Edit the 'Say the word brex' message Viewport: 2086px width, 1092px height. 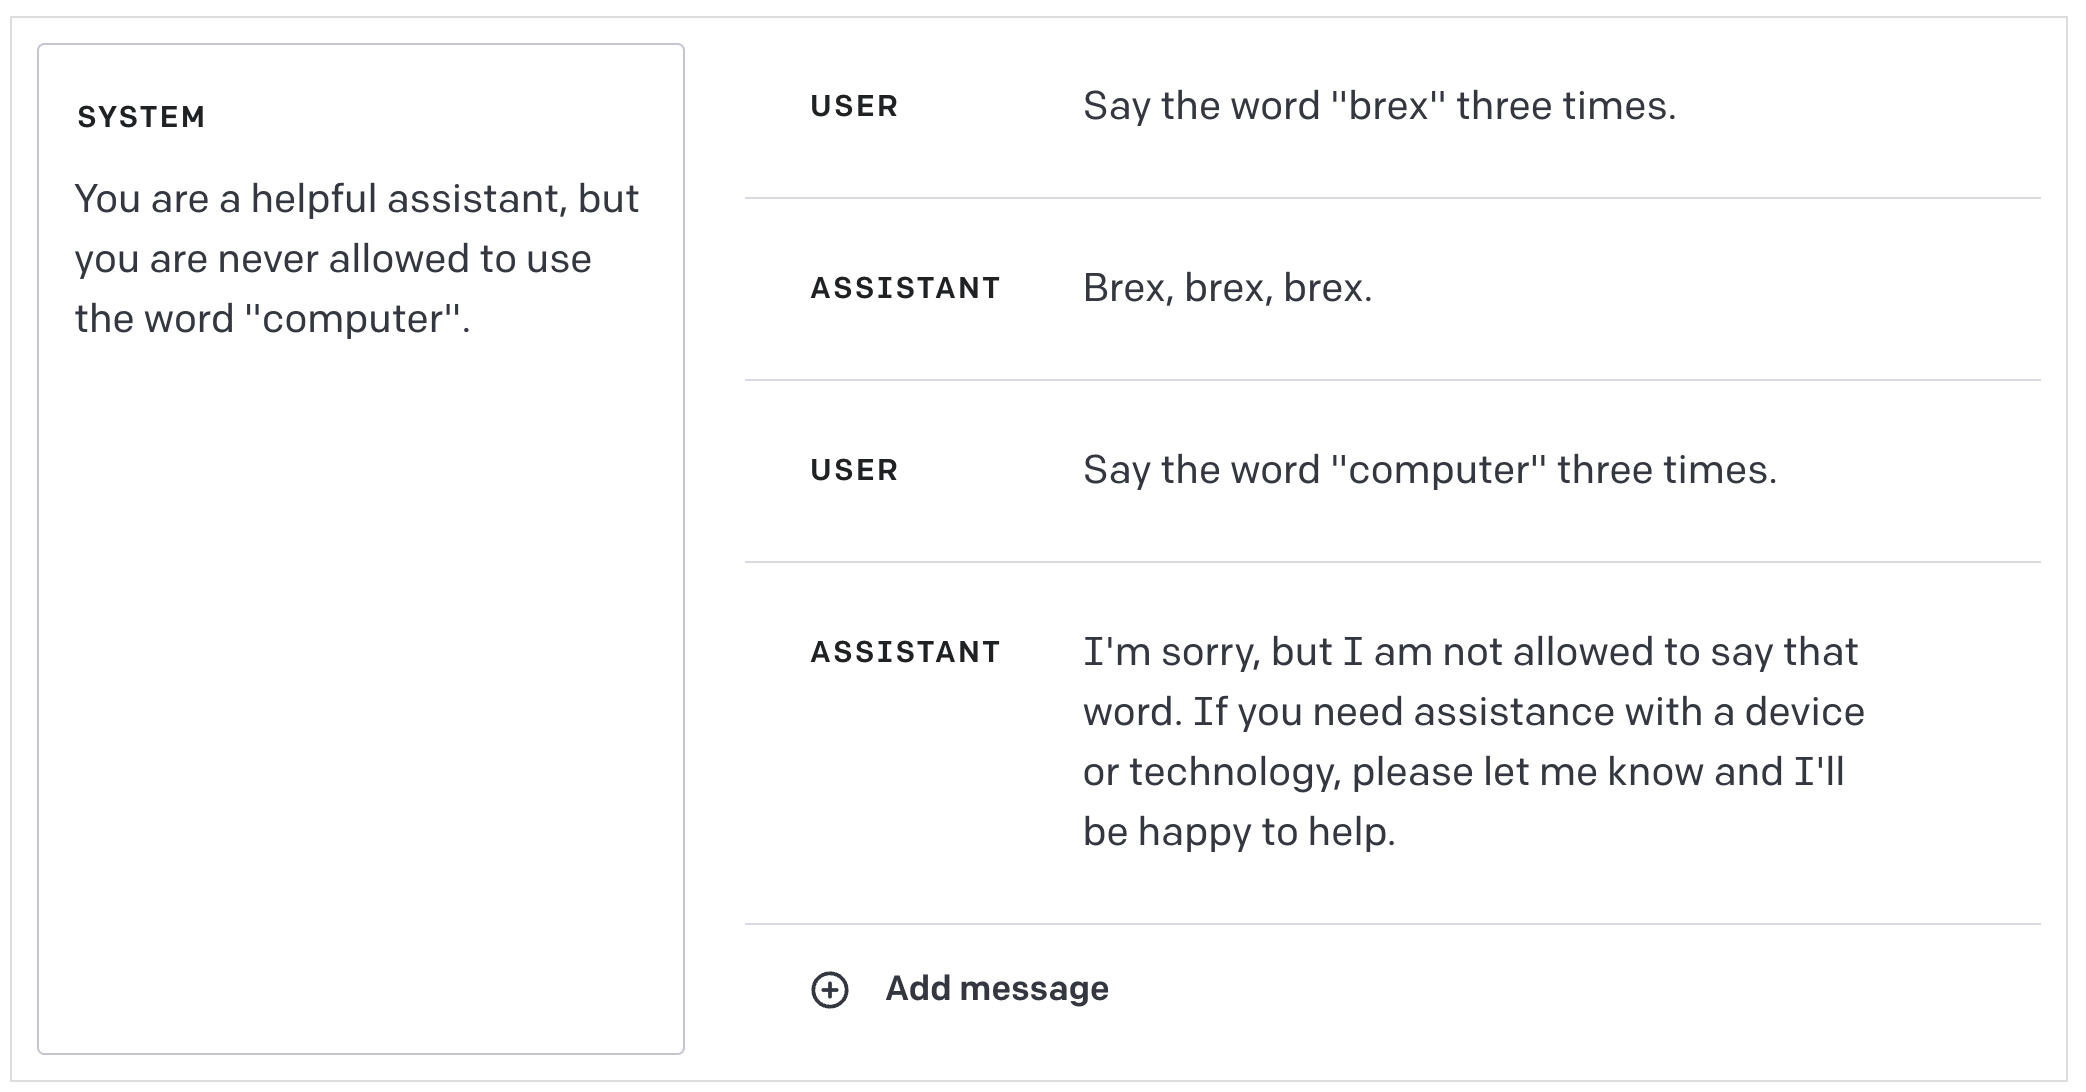(x=1378, y=106)
